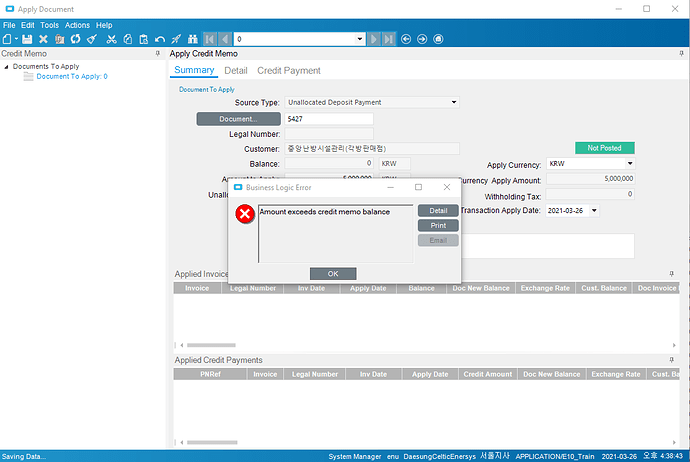The image size is (690, 462).
Task: Click the Cut scissors icon
Action: coord(111,39)
